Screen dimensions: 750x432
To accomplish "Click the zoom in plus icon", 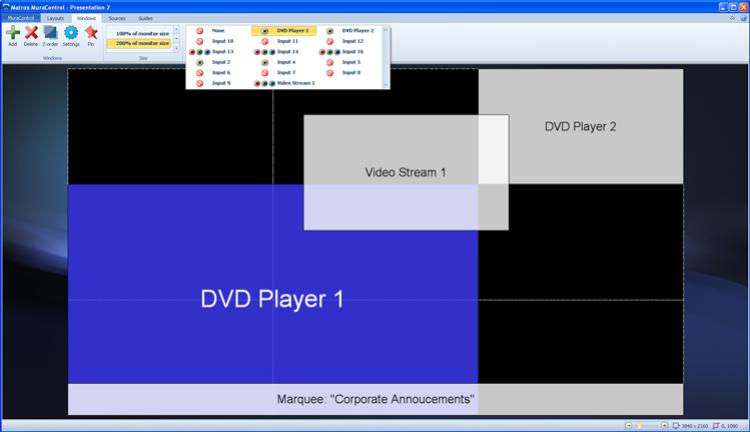I will click(x=664, y=425).
